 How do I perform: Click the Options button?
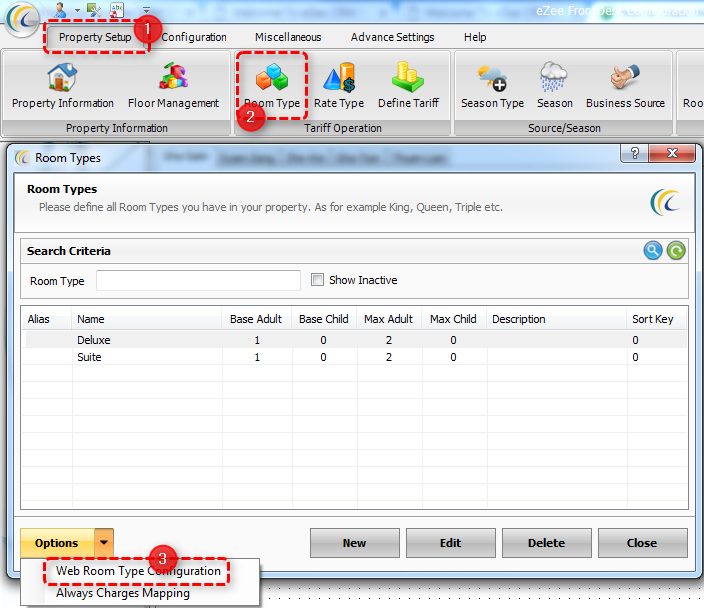tap(57, 542)
